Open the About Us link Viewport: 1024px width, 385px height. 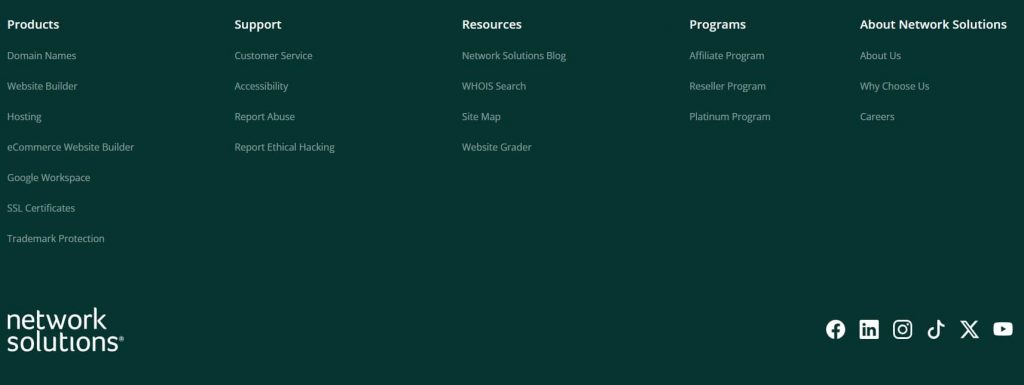pyautogui.click(x=880, y=55)
